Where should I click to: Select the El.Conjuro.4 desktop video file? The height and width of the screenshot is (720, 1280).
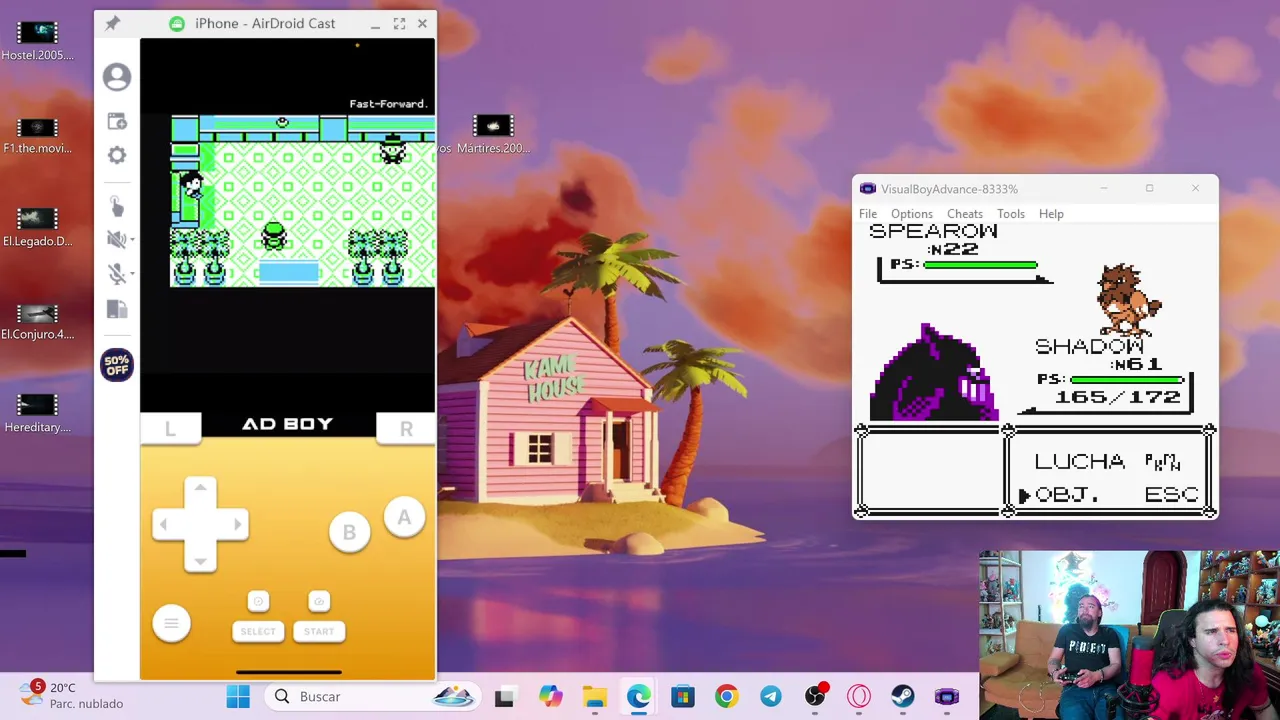click(37, 321)
